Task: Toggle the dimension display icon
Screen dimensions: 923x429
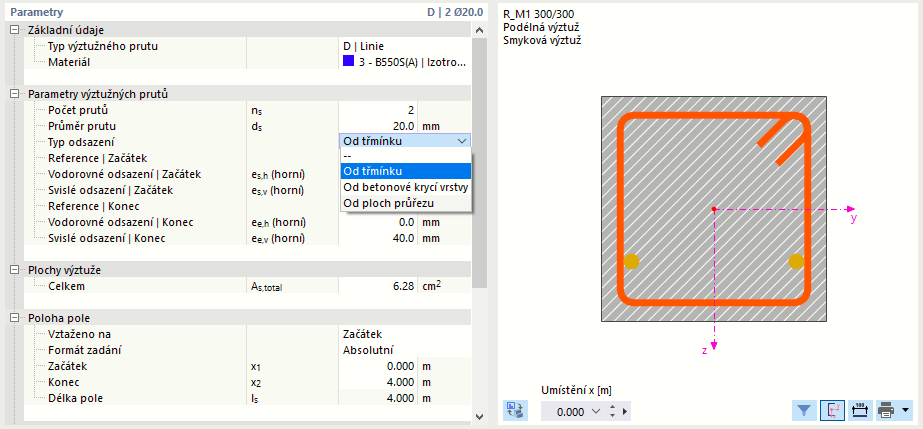Action: click(861, 410)
